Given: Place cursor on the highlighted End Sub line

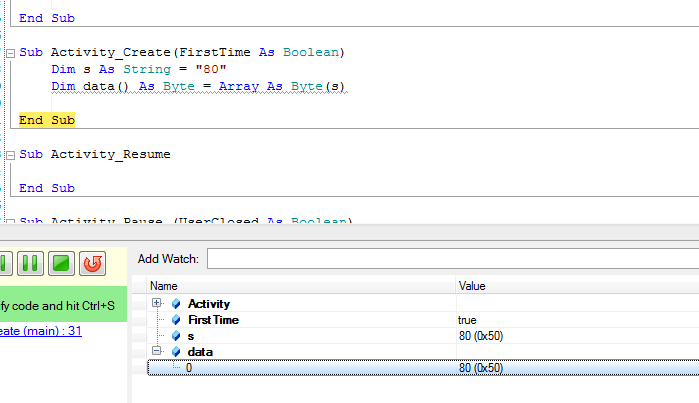Looking at the screenshot, I should coord(47,120).
